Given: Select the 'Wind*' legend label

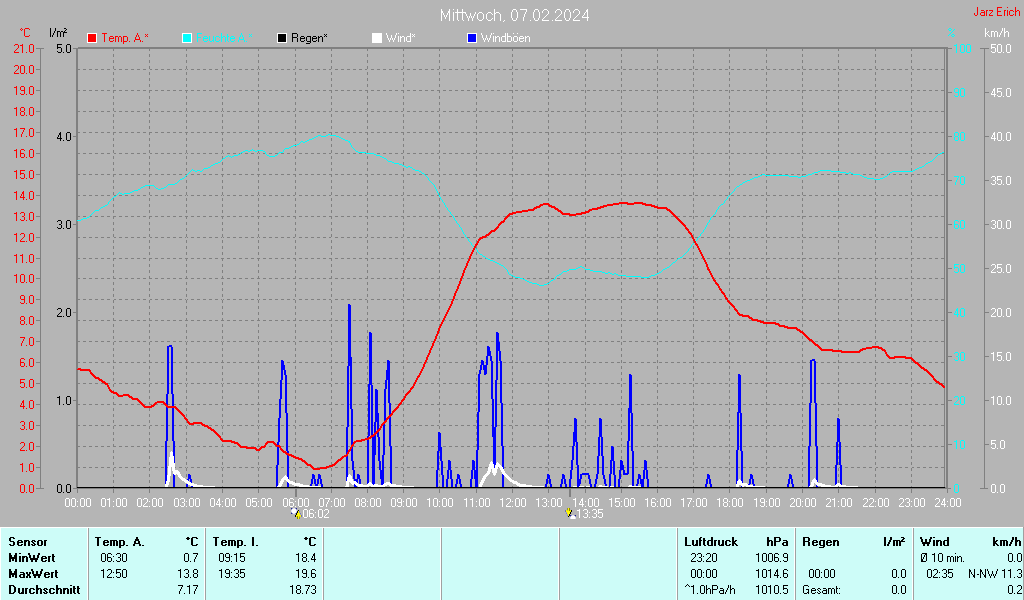Looking at the screenshot, I should 400,39.
